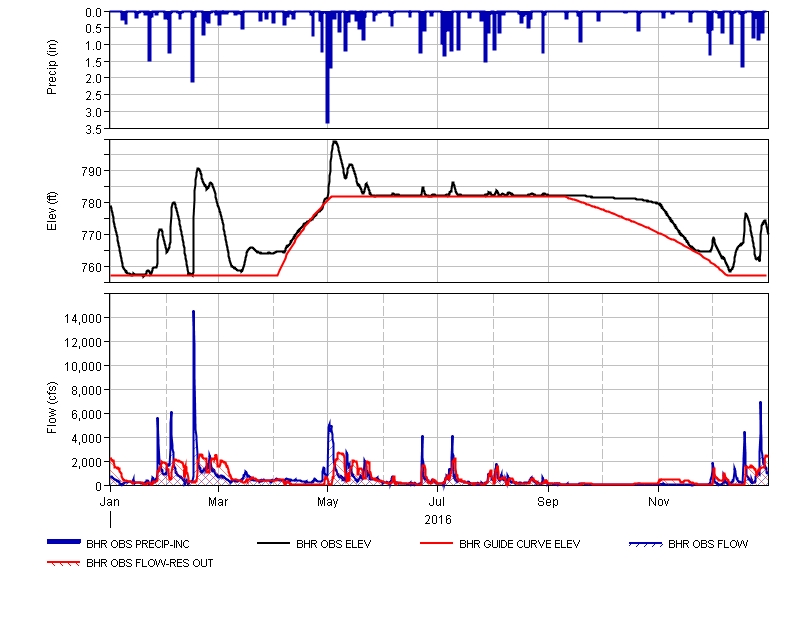Click the Sep label on time axis

click(548, 502)
